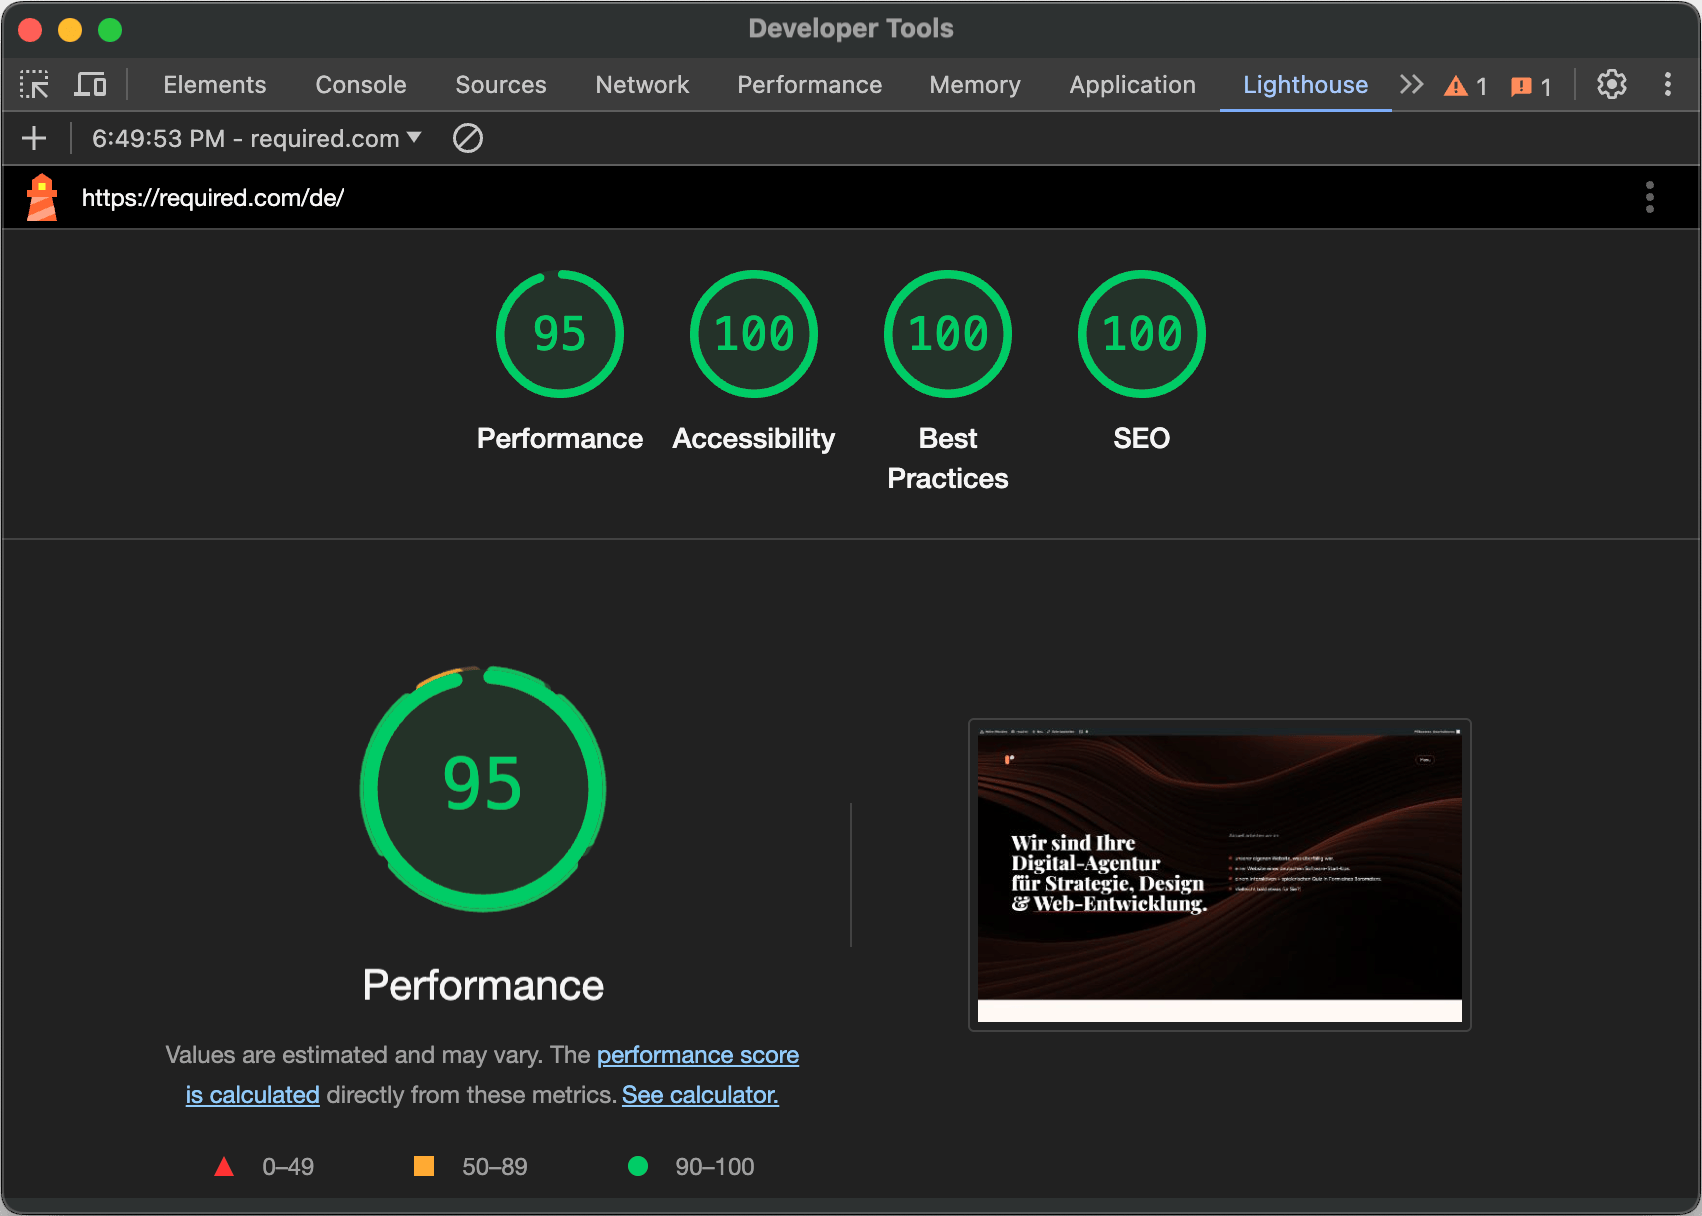Click the issues flag counter icon
This screenshot has width=1702, height=1216.
coord(1530,86)
